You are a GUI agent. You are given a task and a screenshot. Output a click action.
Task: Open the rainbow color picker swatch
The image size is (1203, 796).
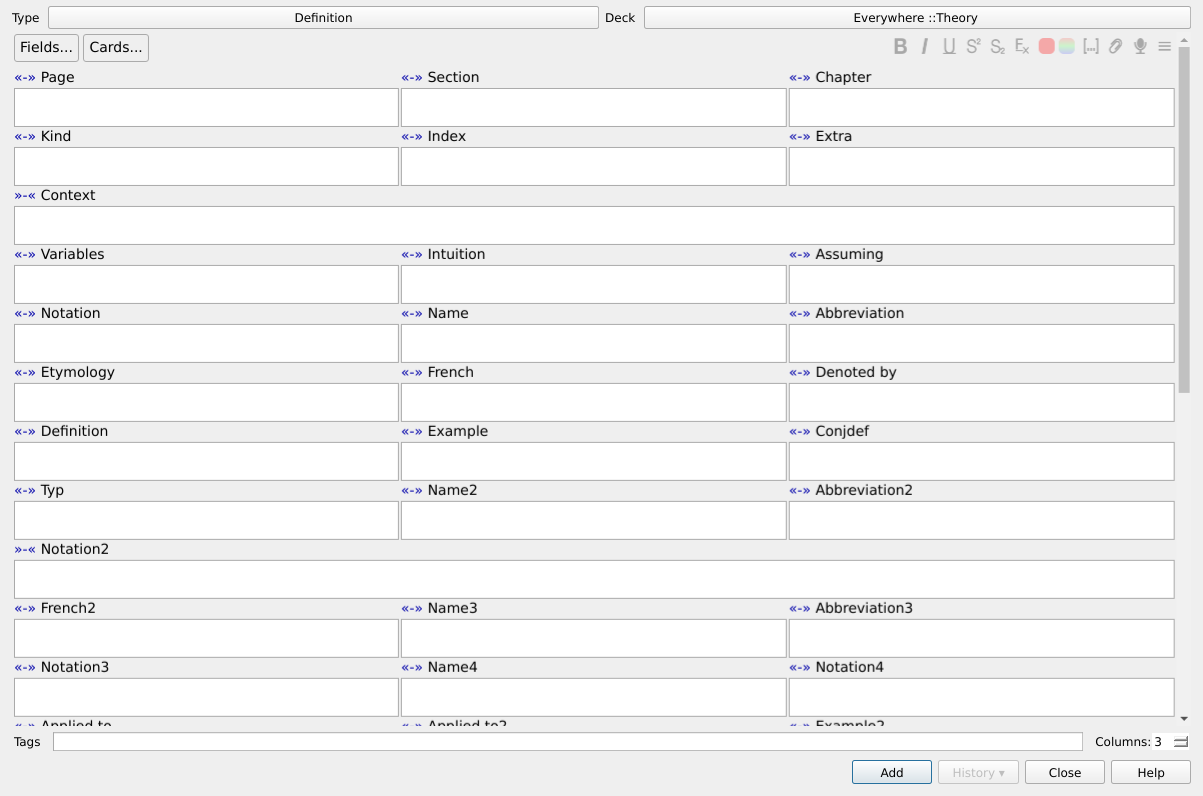[x=1067, y=46]
